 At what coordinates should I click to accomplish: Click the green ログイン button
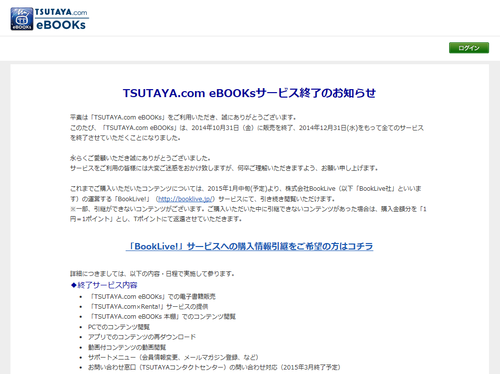[469, 48]
